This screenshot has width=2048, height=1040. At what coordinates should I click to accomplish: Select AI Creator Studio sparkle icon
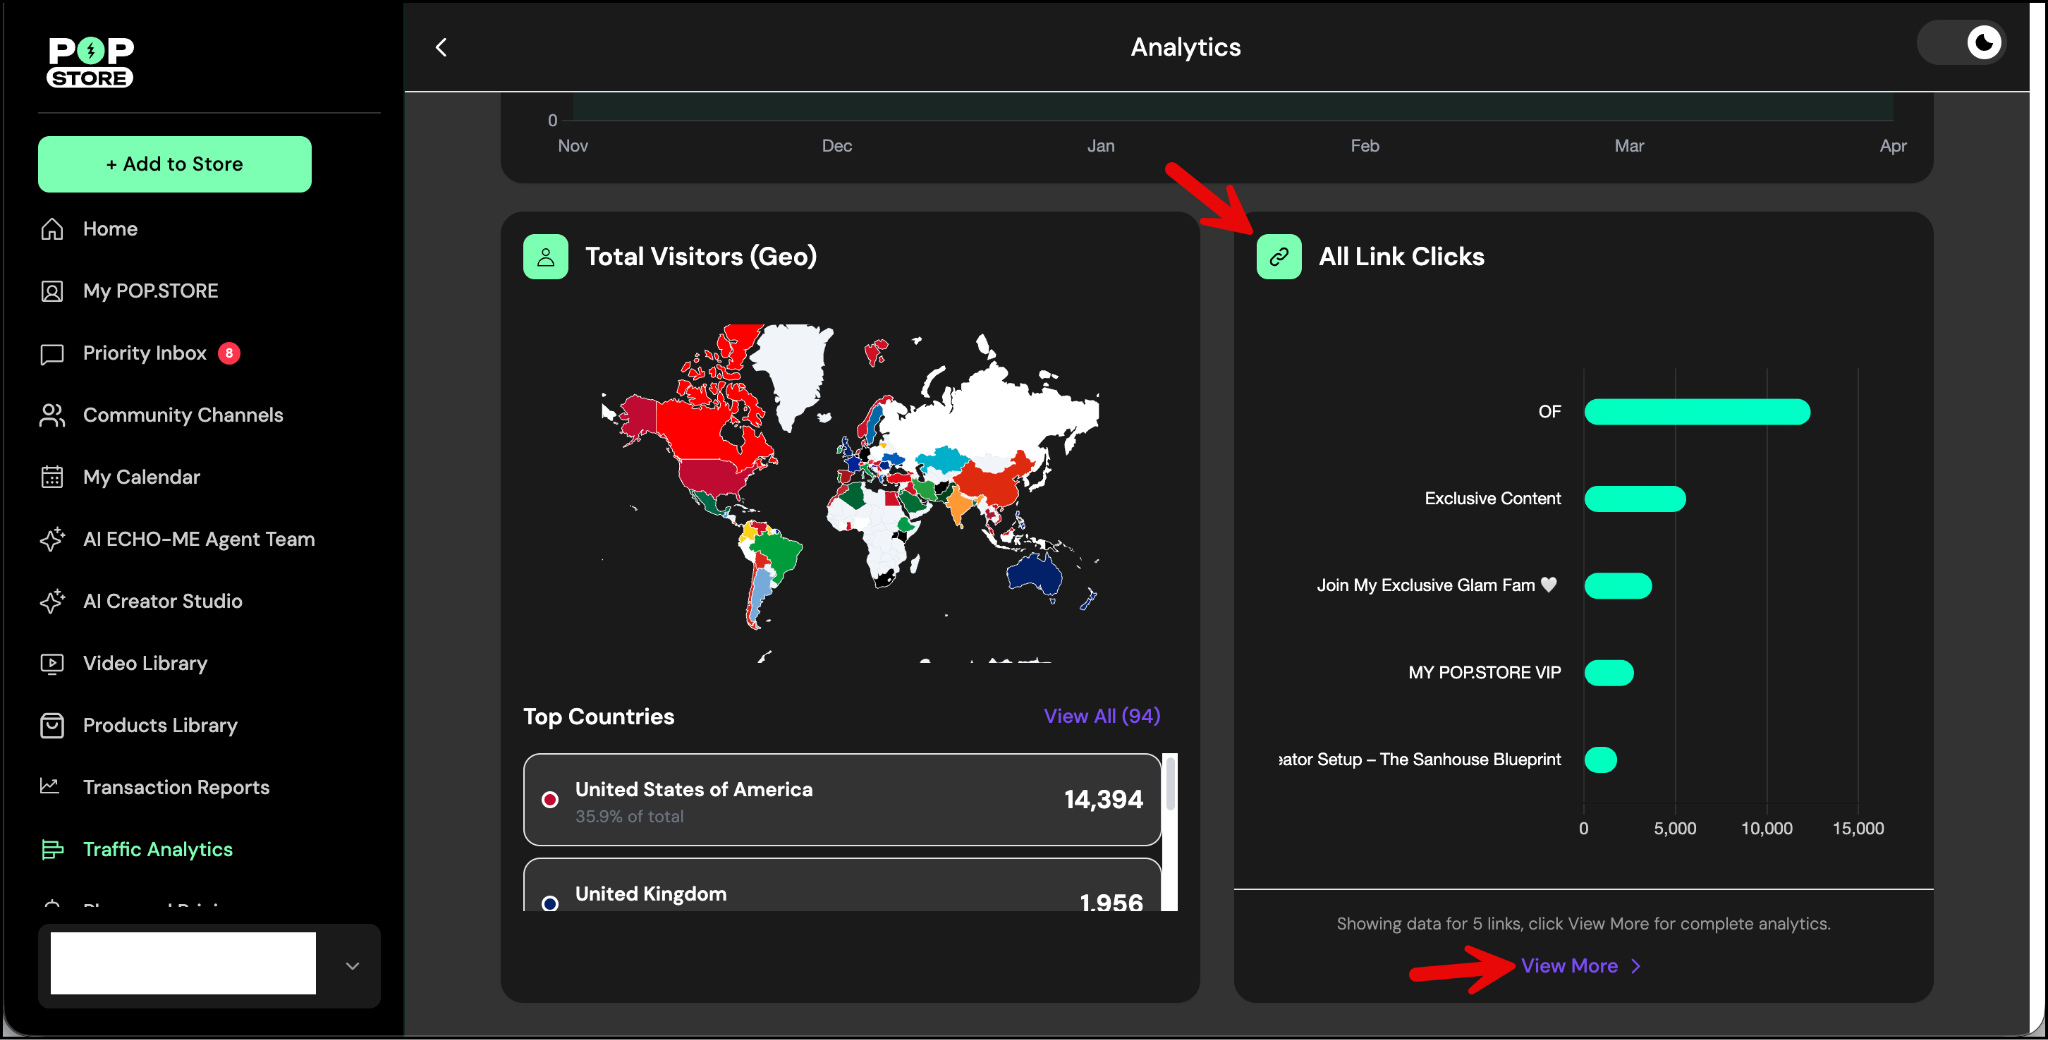[x=52, y=601]
